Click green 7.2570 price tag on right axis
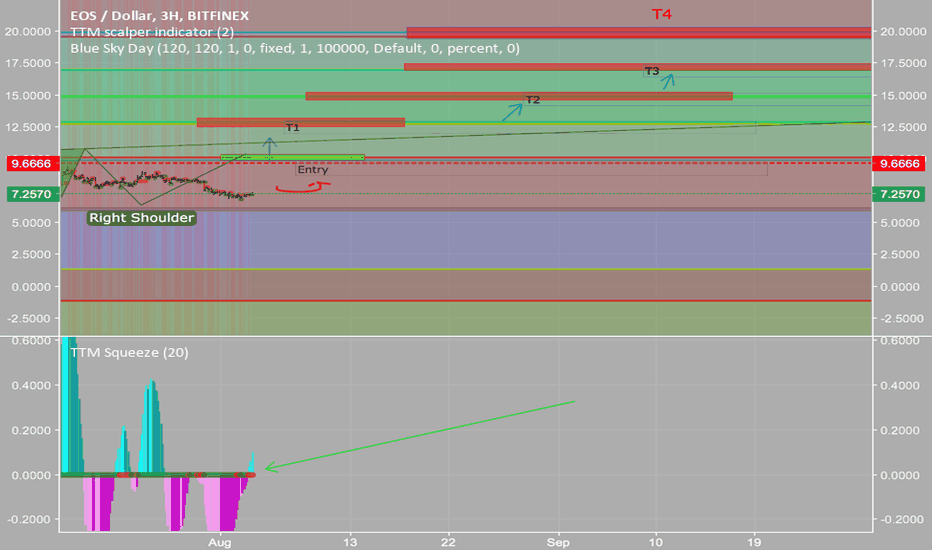Screen dimensions: 932x550 (x=899, y=194)
